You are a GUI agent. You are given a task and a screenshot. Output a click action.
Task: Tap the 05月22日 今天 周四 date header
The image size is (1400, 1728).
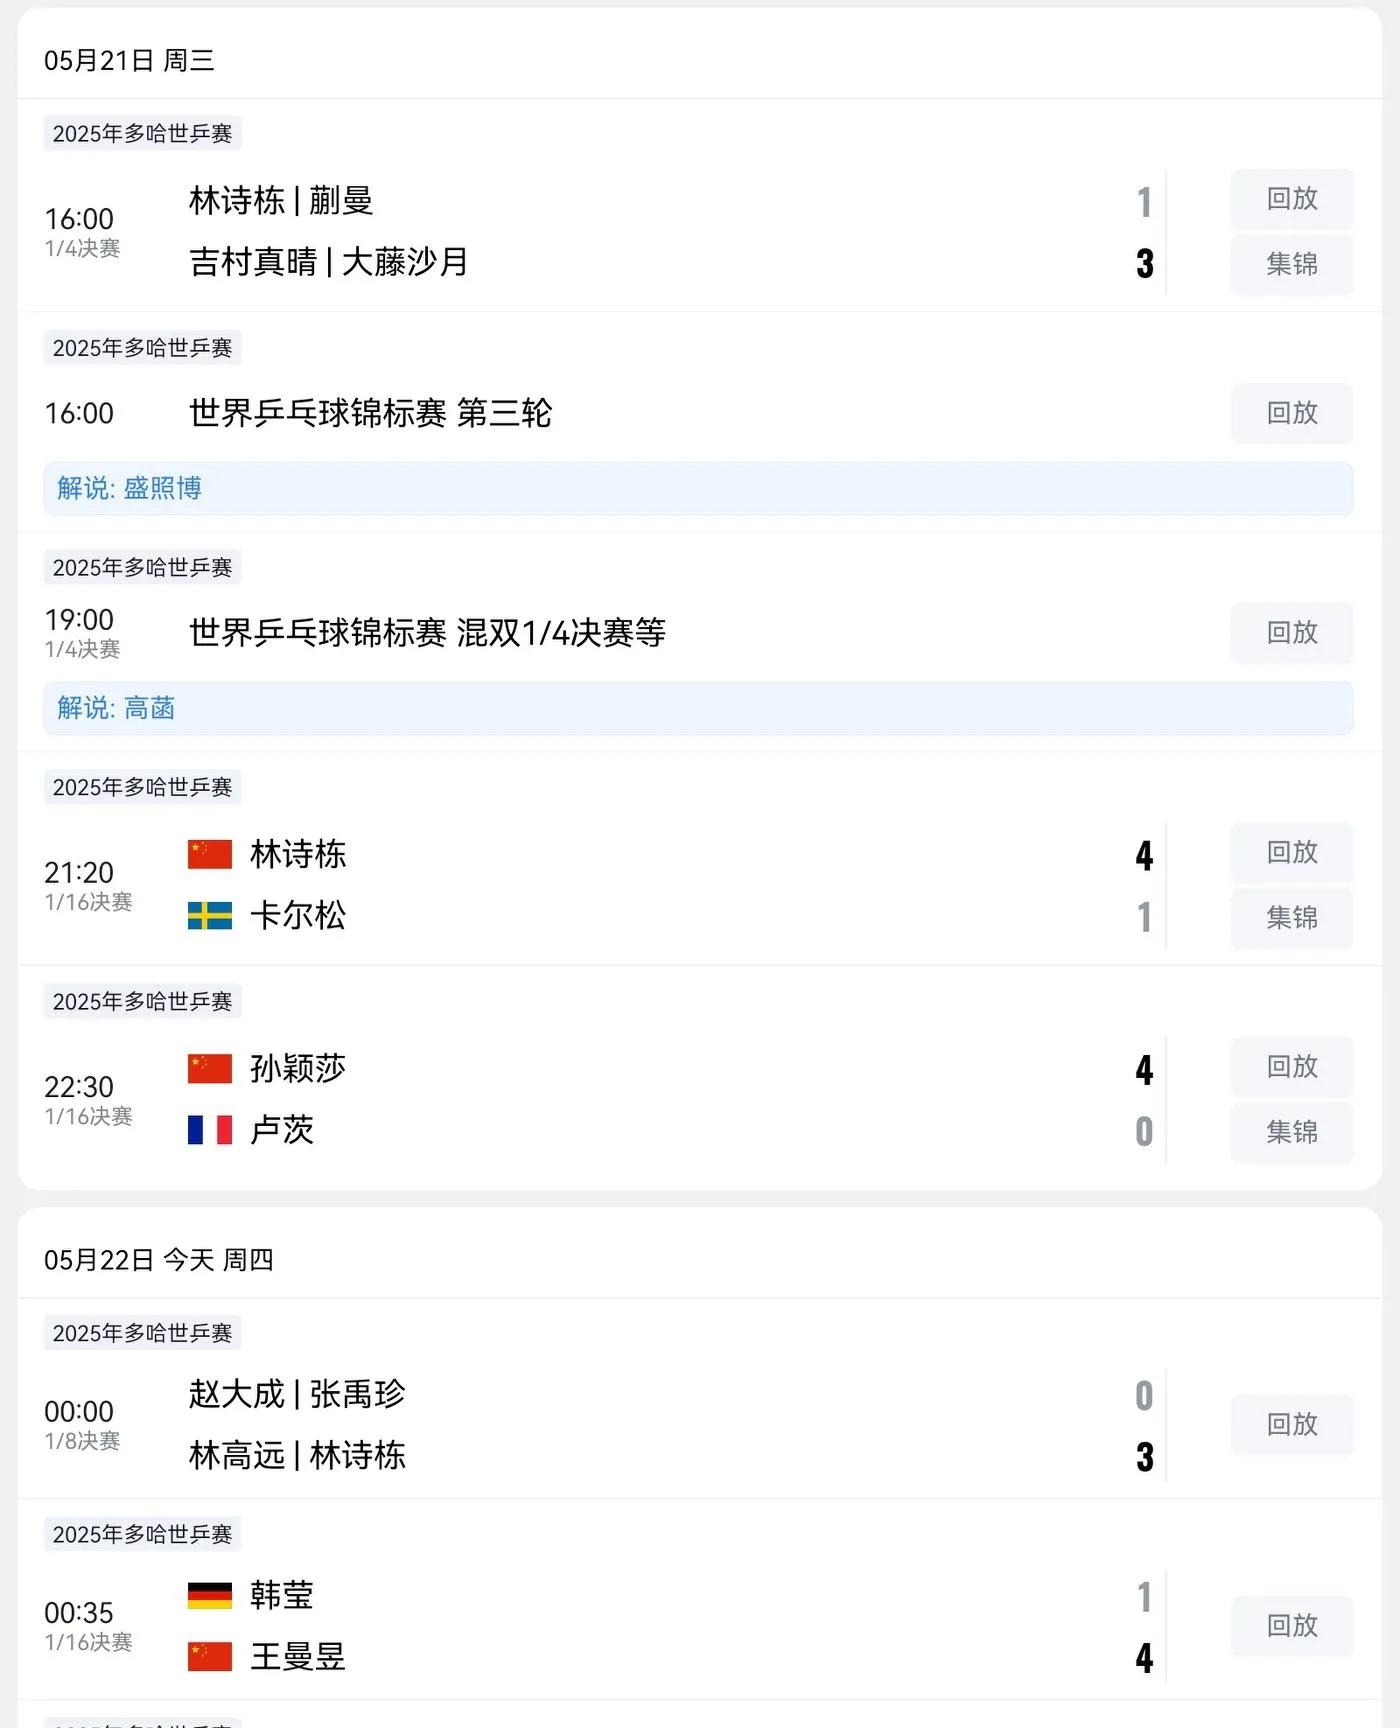159,1260
